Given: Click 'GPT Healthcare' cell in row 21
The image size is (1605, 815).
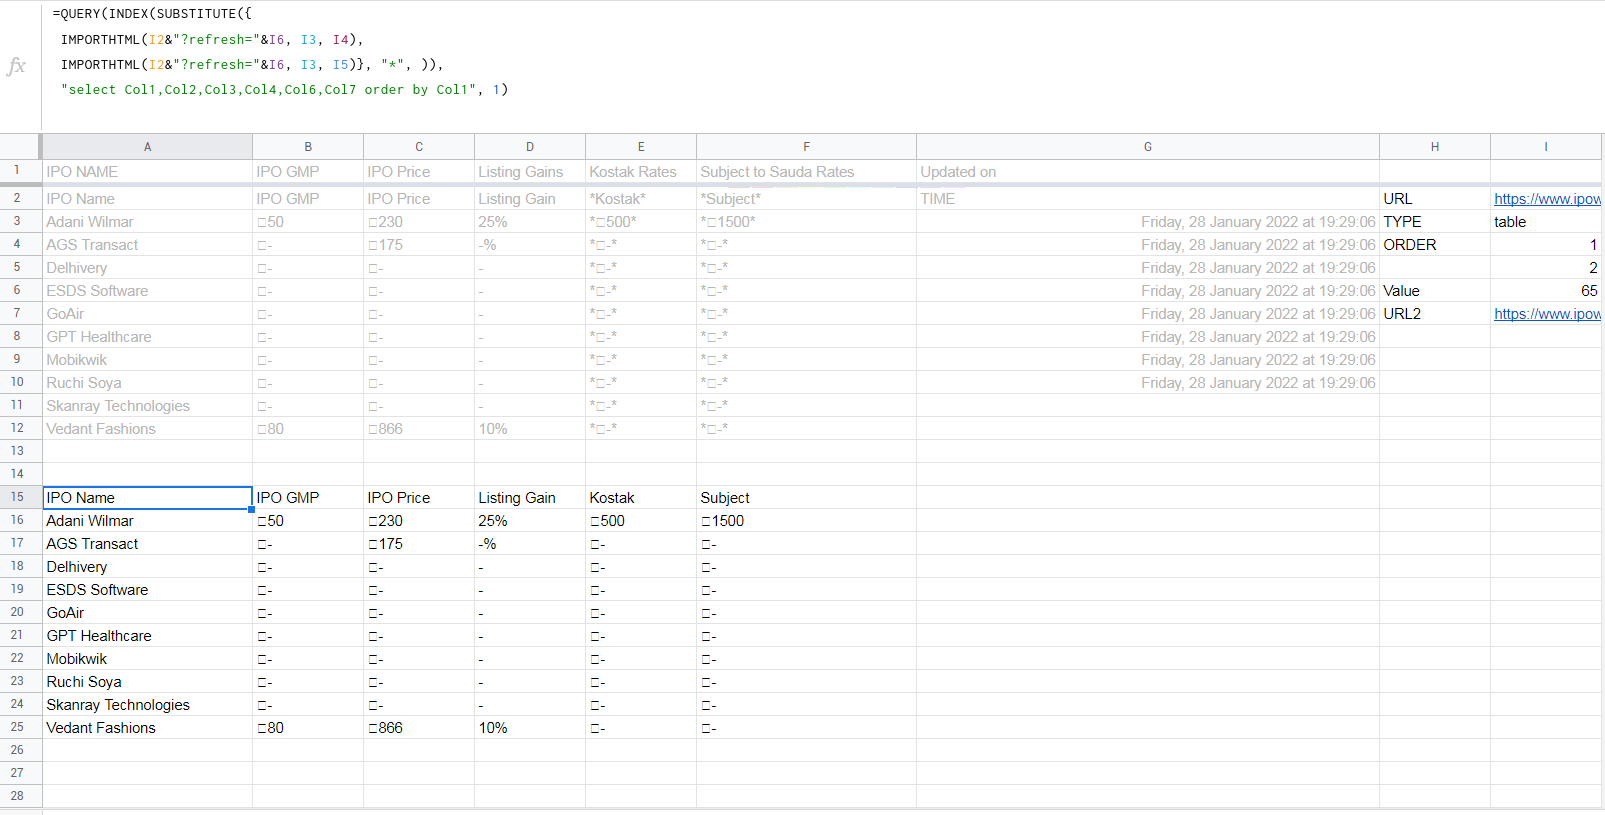Looking at the screenshot, I should tap(147, 636).
